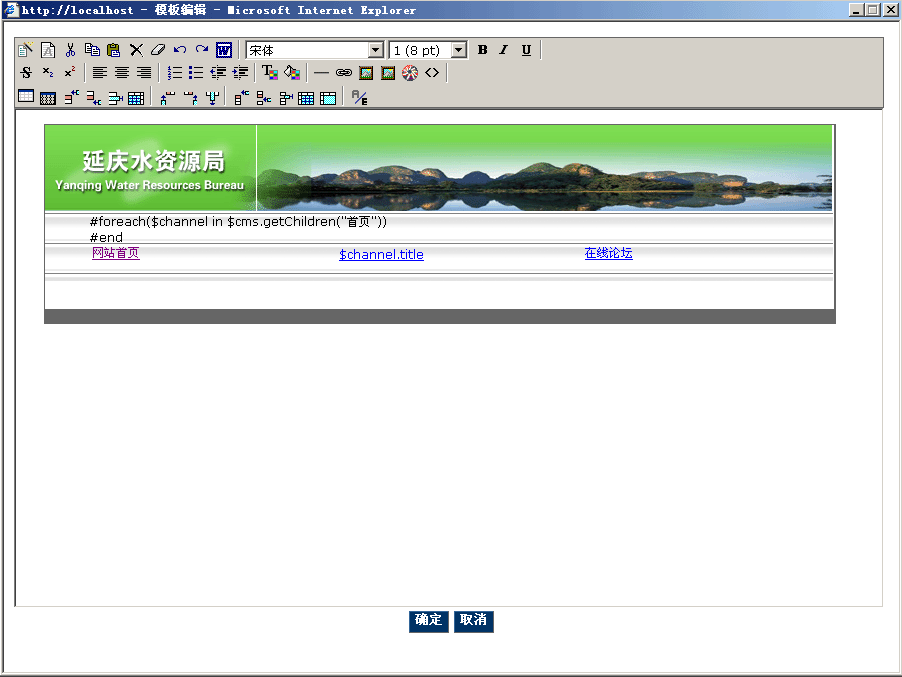
Task: Toggle italic formatting with the I button
Action: pos(503,49)
